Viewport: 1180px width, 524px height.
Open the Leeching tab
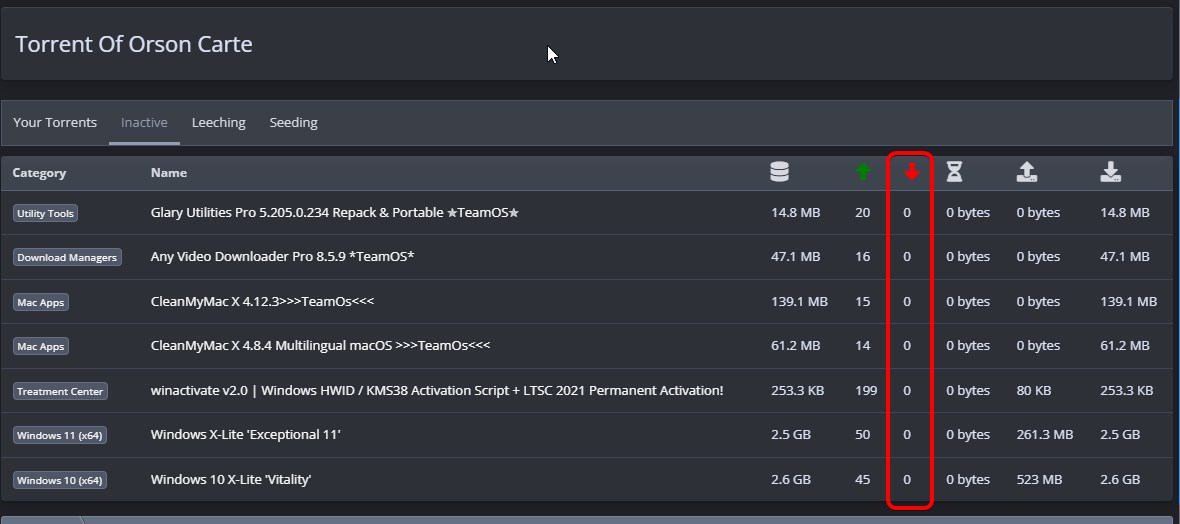(218, 122)
